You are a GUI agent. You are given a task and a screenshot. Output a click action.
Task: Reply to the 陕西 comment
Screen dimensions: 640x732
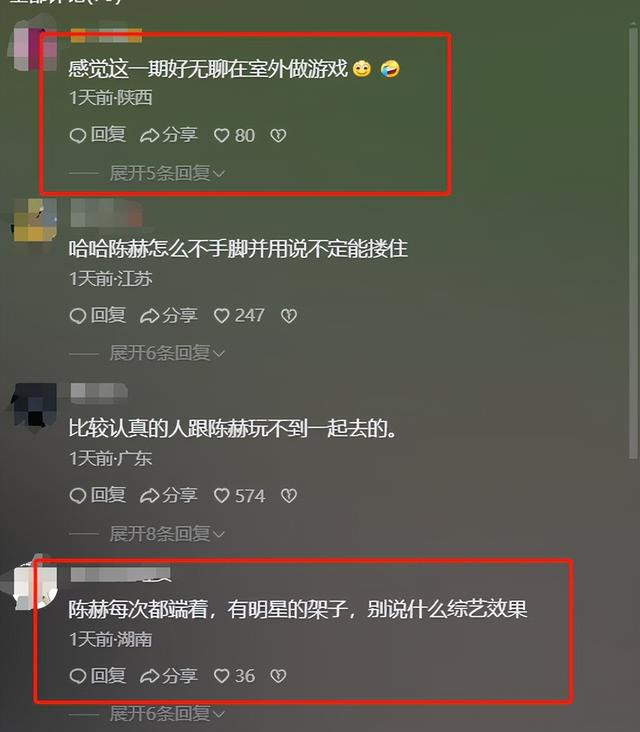click(98, 135)
